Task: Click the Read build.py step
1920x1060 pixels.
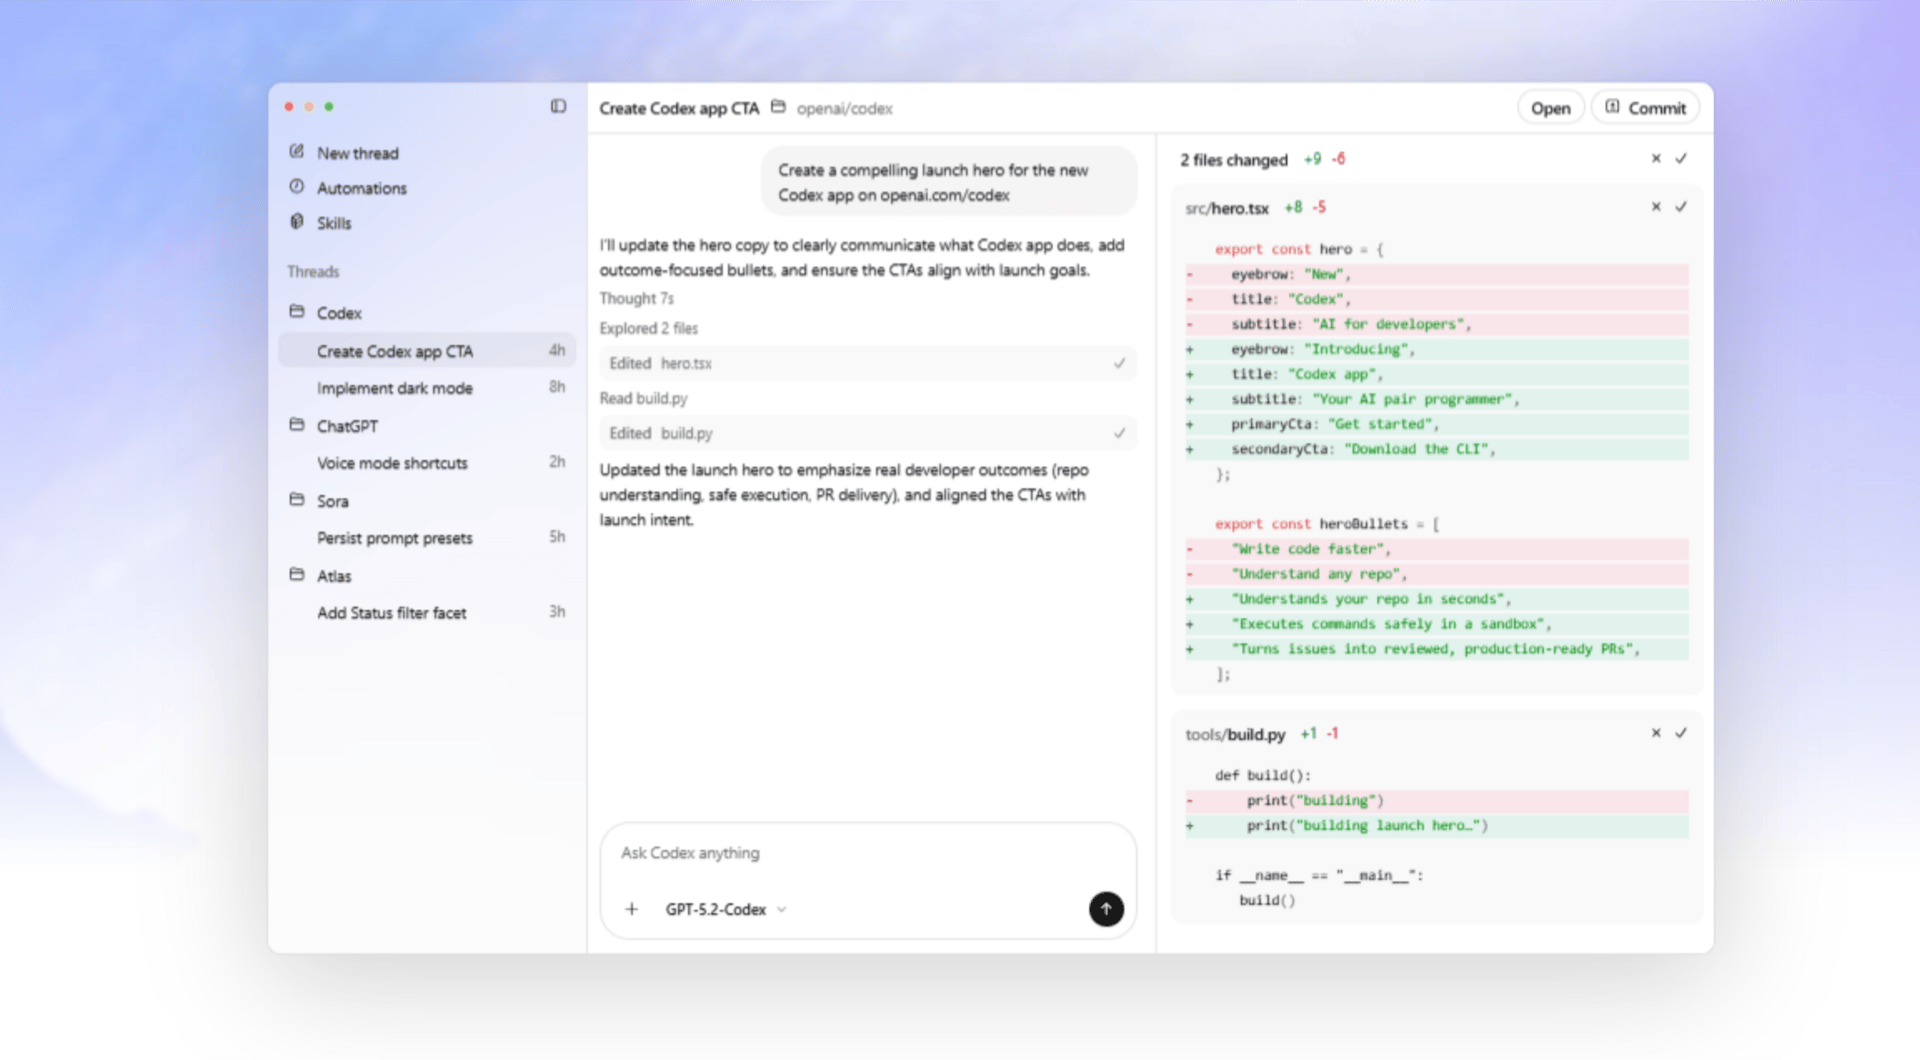Action: (644, 398)
